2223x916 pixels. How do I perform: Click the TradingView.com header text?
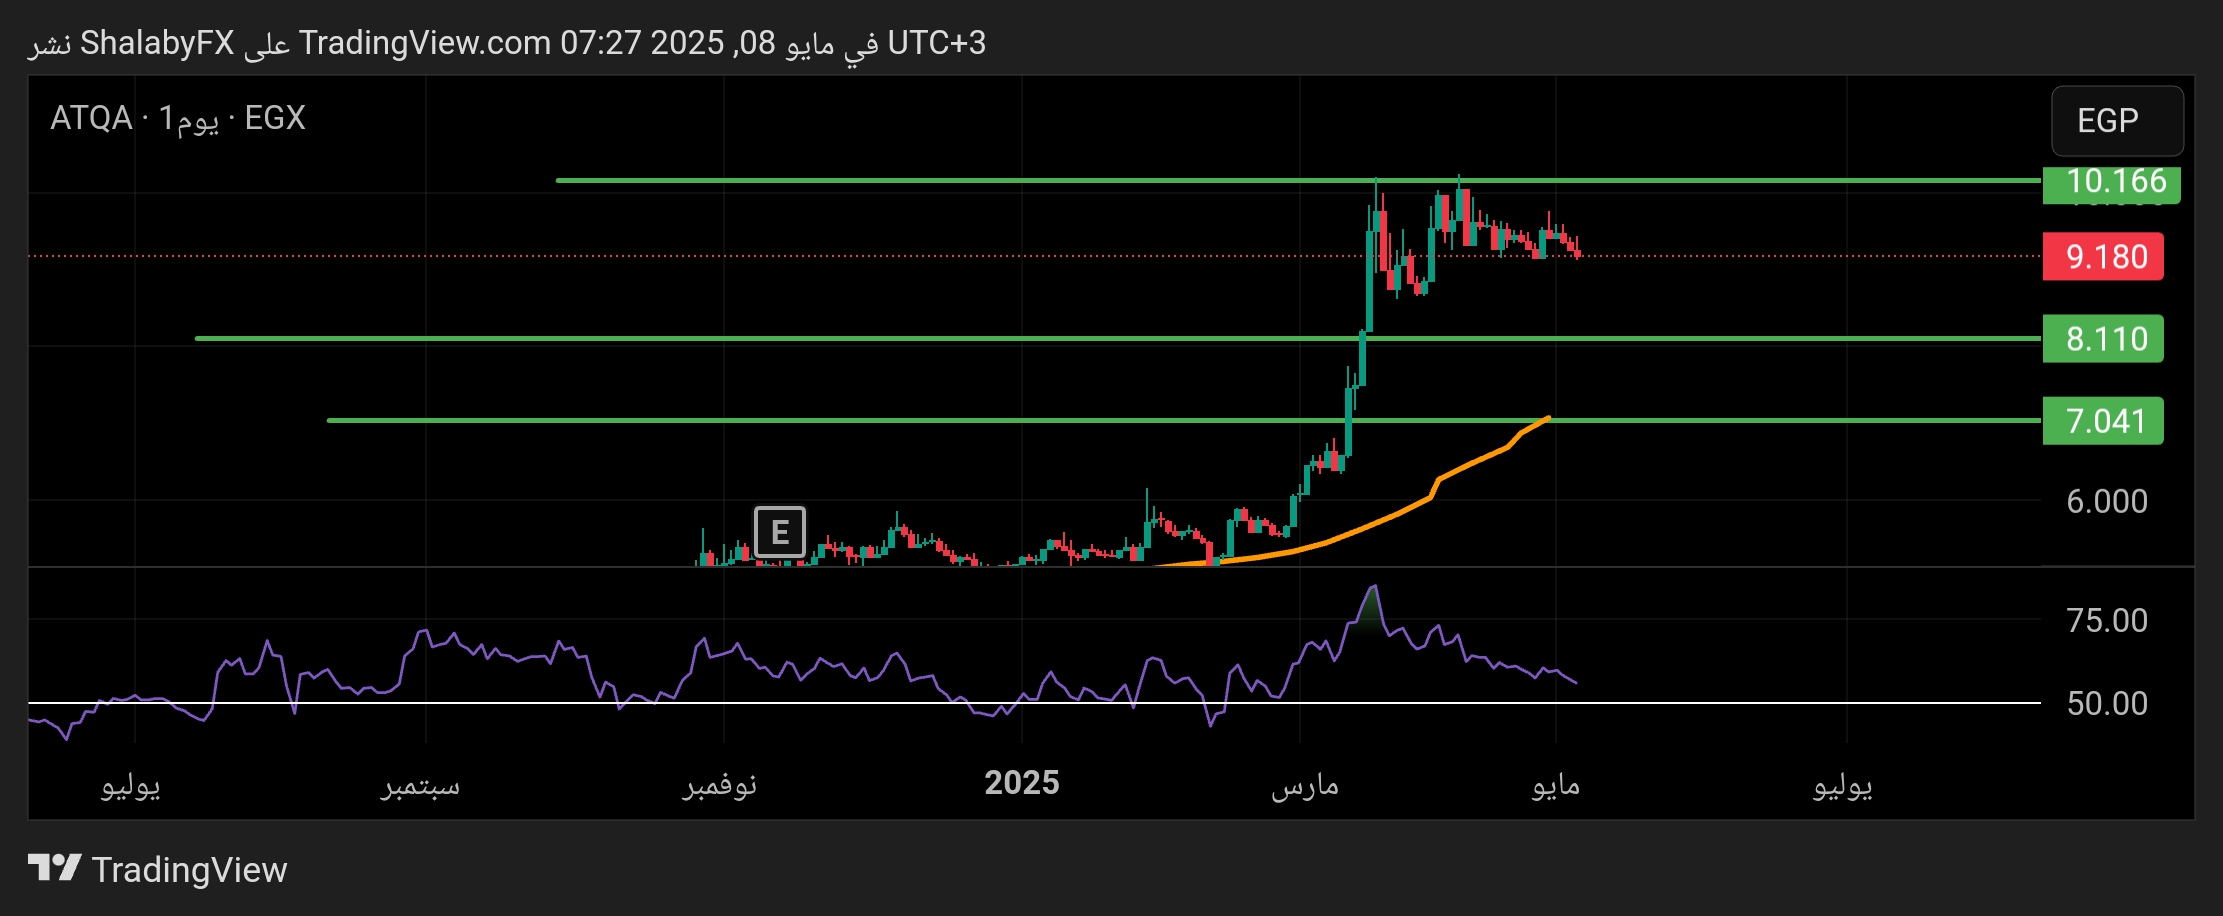click(x=425, y=43)
